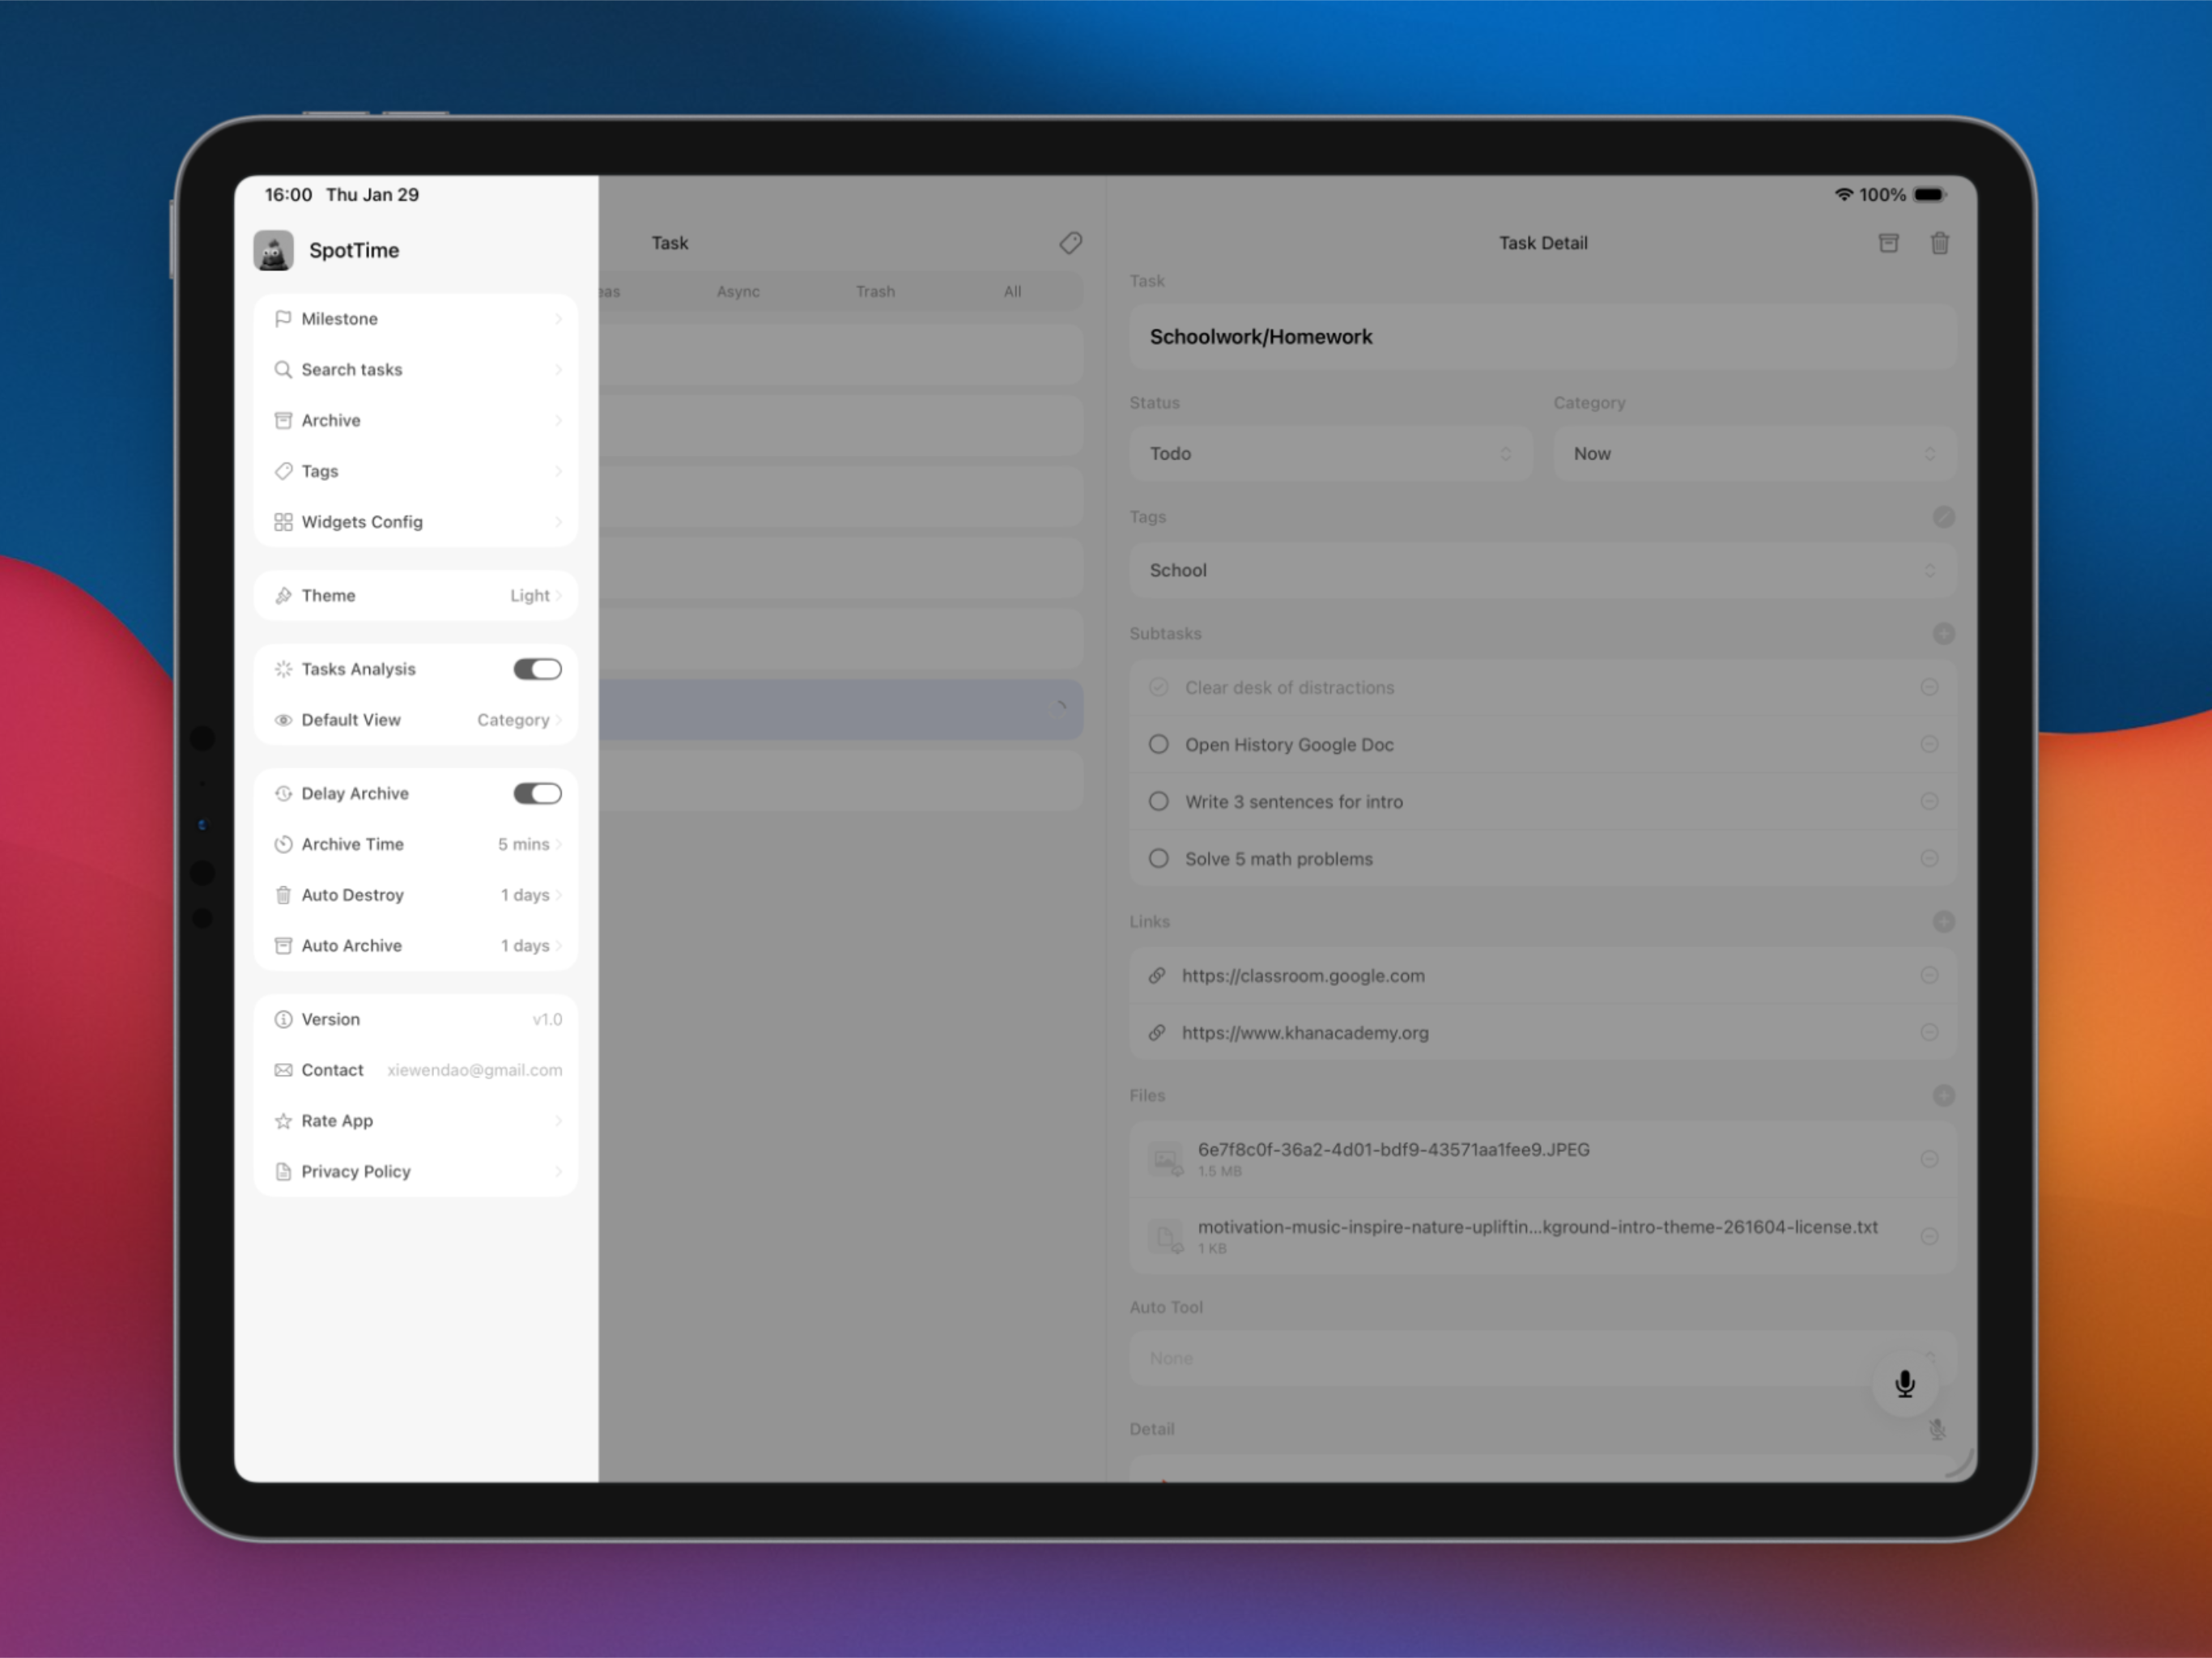
Task: Open the Tags settings row
Action: [416, 471]
